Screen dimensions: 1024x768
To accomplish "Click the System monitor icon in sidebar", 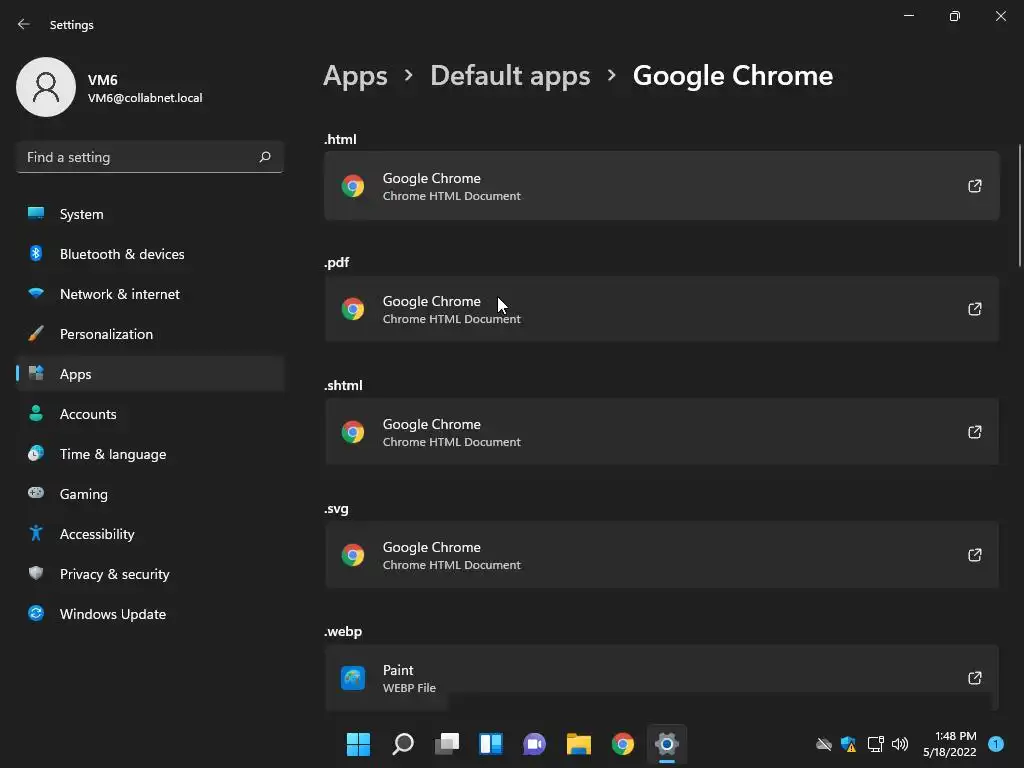I will pos(36,213).
